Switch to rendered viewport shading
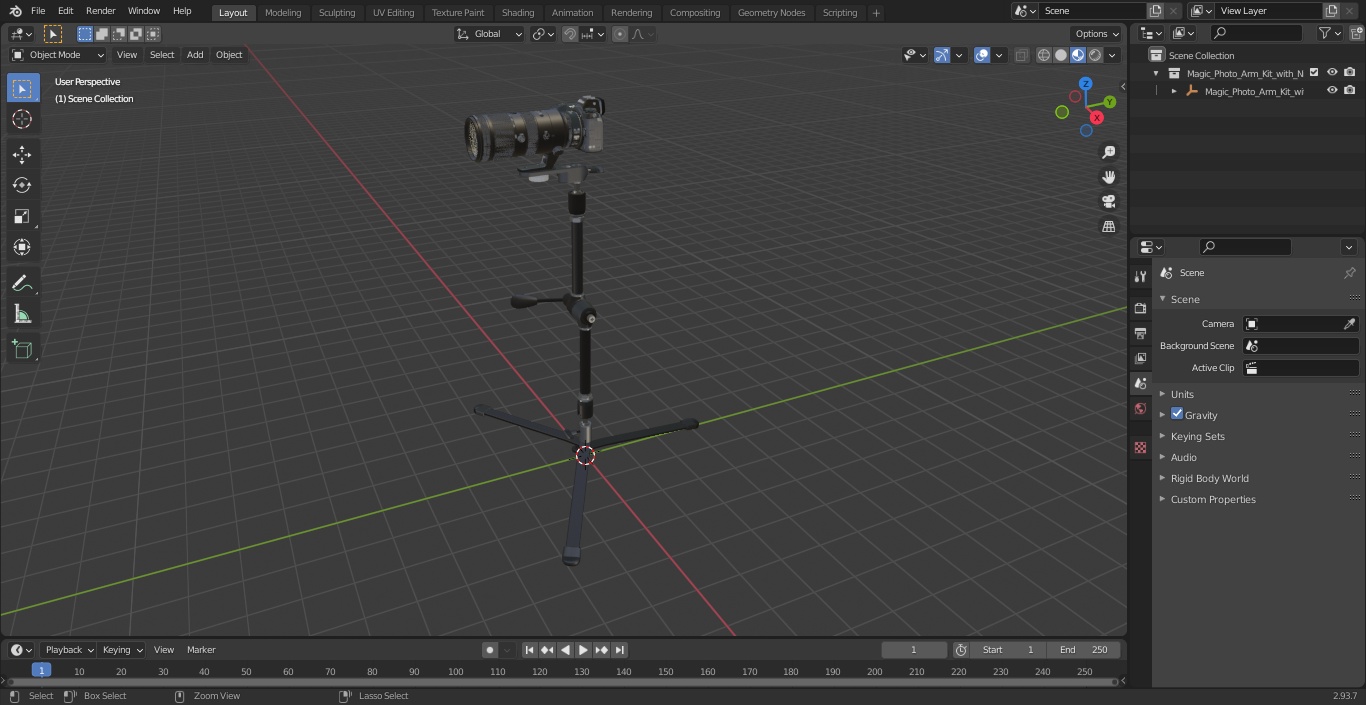The image size is (1366, 705). [1095, 55]
